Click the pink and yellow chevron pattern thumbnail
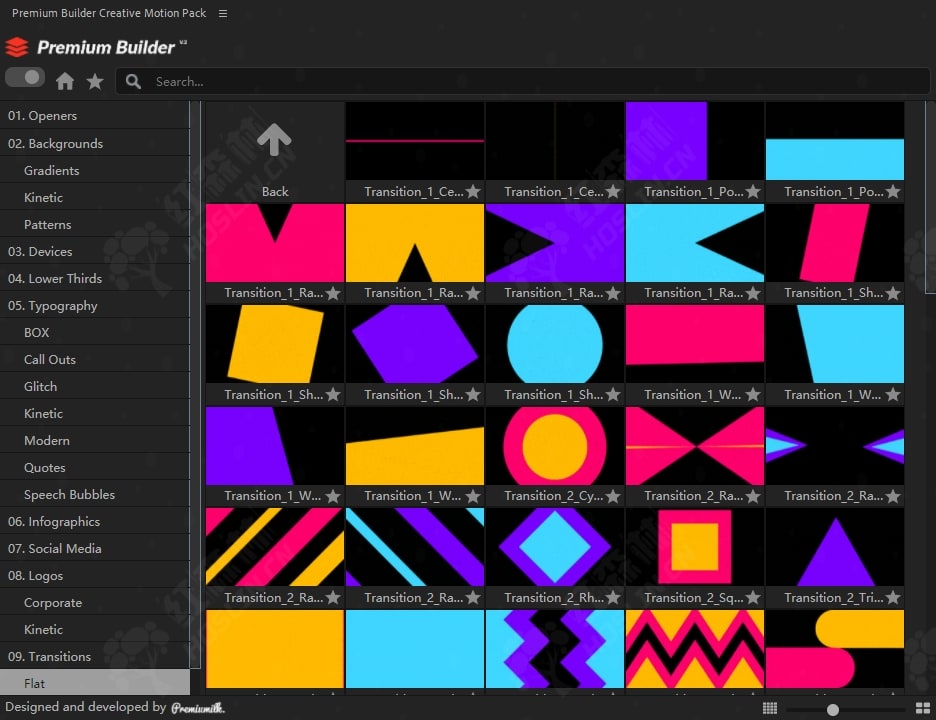The width and height of the screenshot is (936, 720). pyautogui.click(x=695, y=649)
